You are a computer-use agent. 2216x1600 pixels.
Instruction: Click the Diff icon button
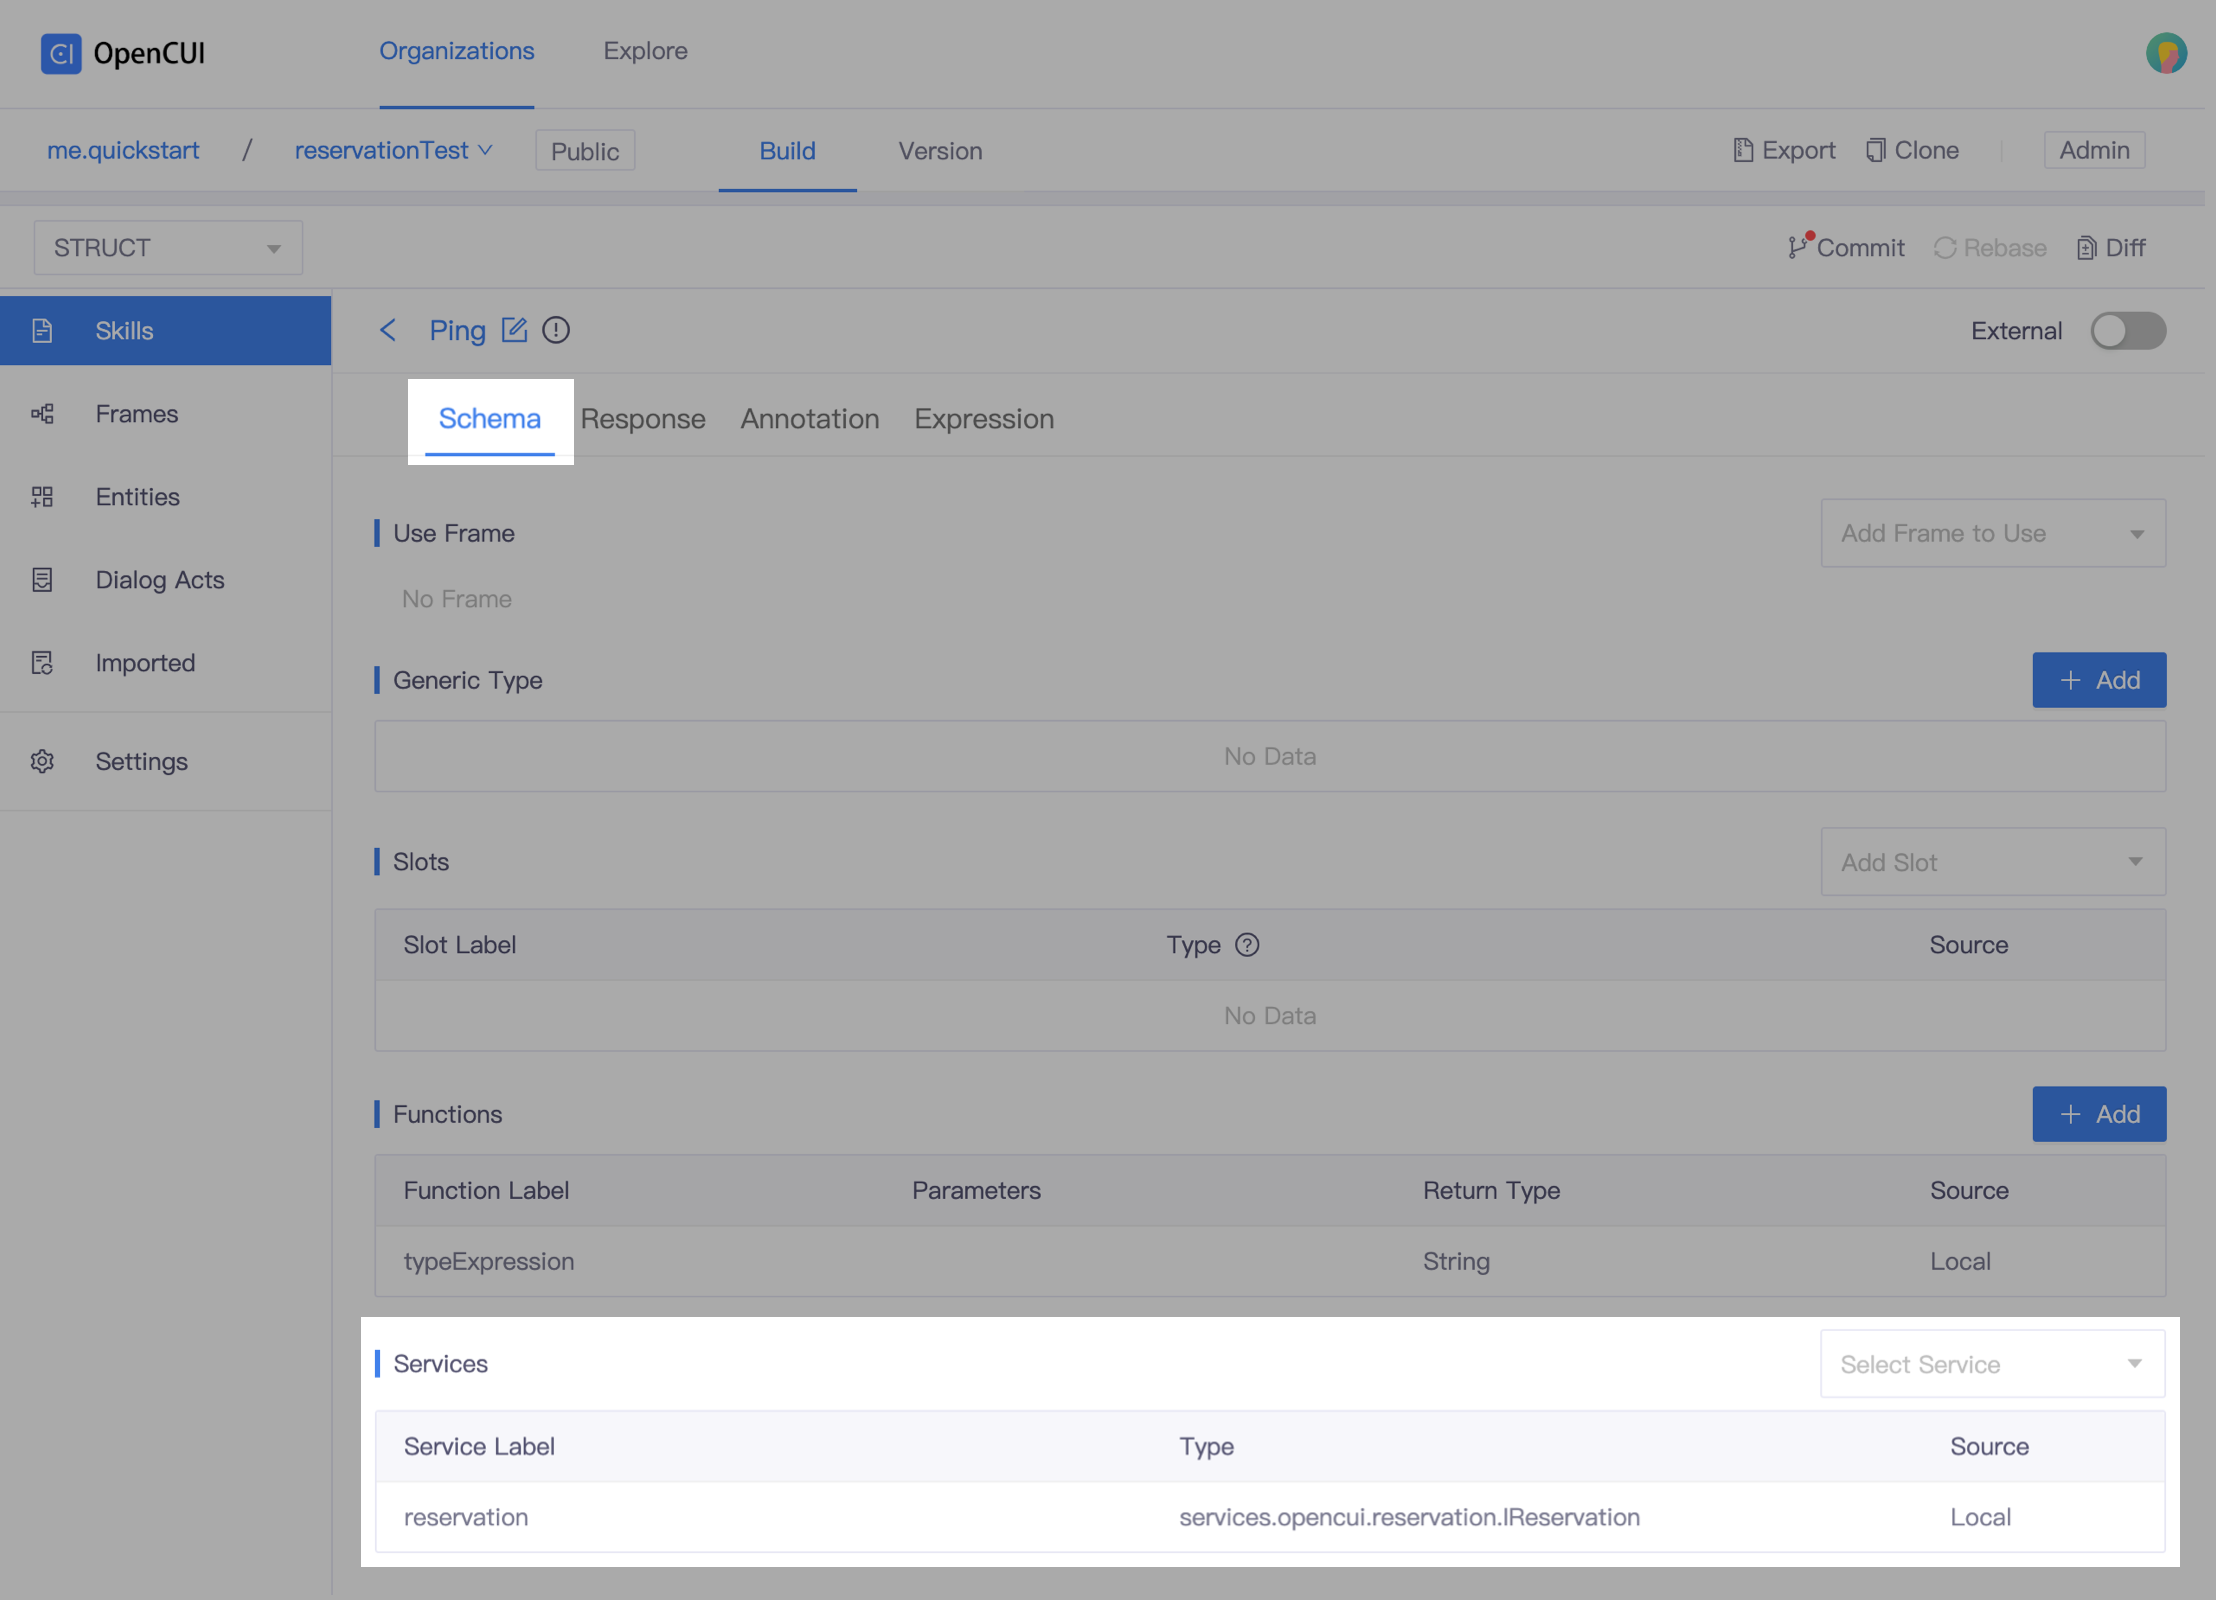[x=2087, y=246]
